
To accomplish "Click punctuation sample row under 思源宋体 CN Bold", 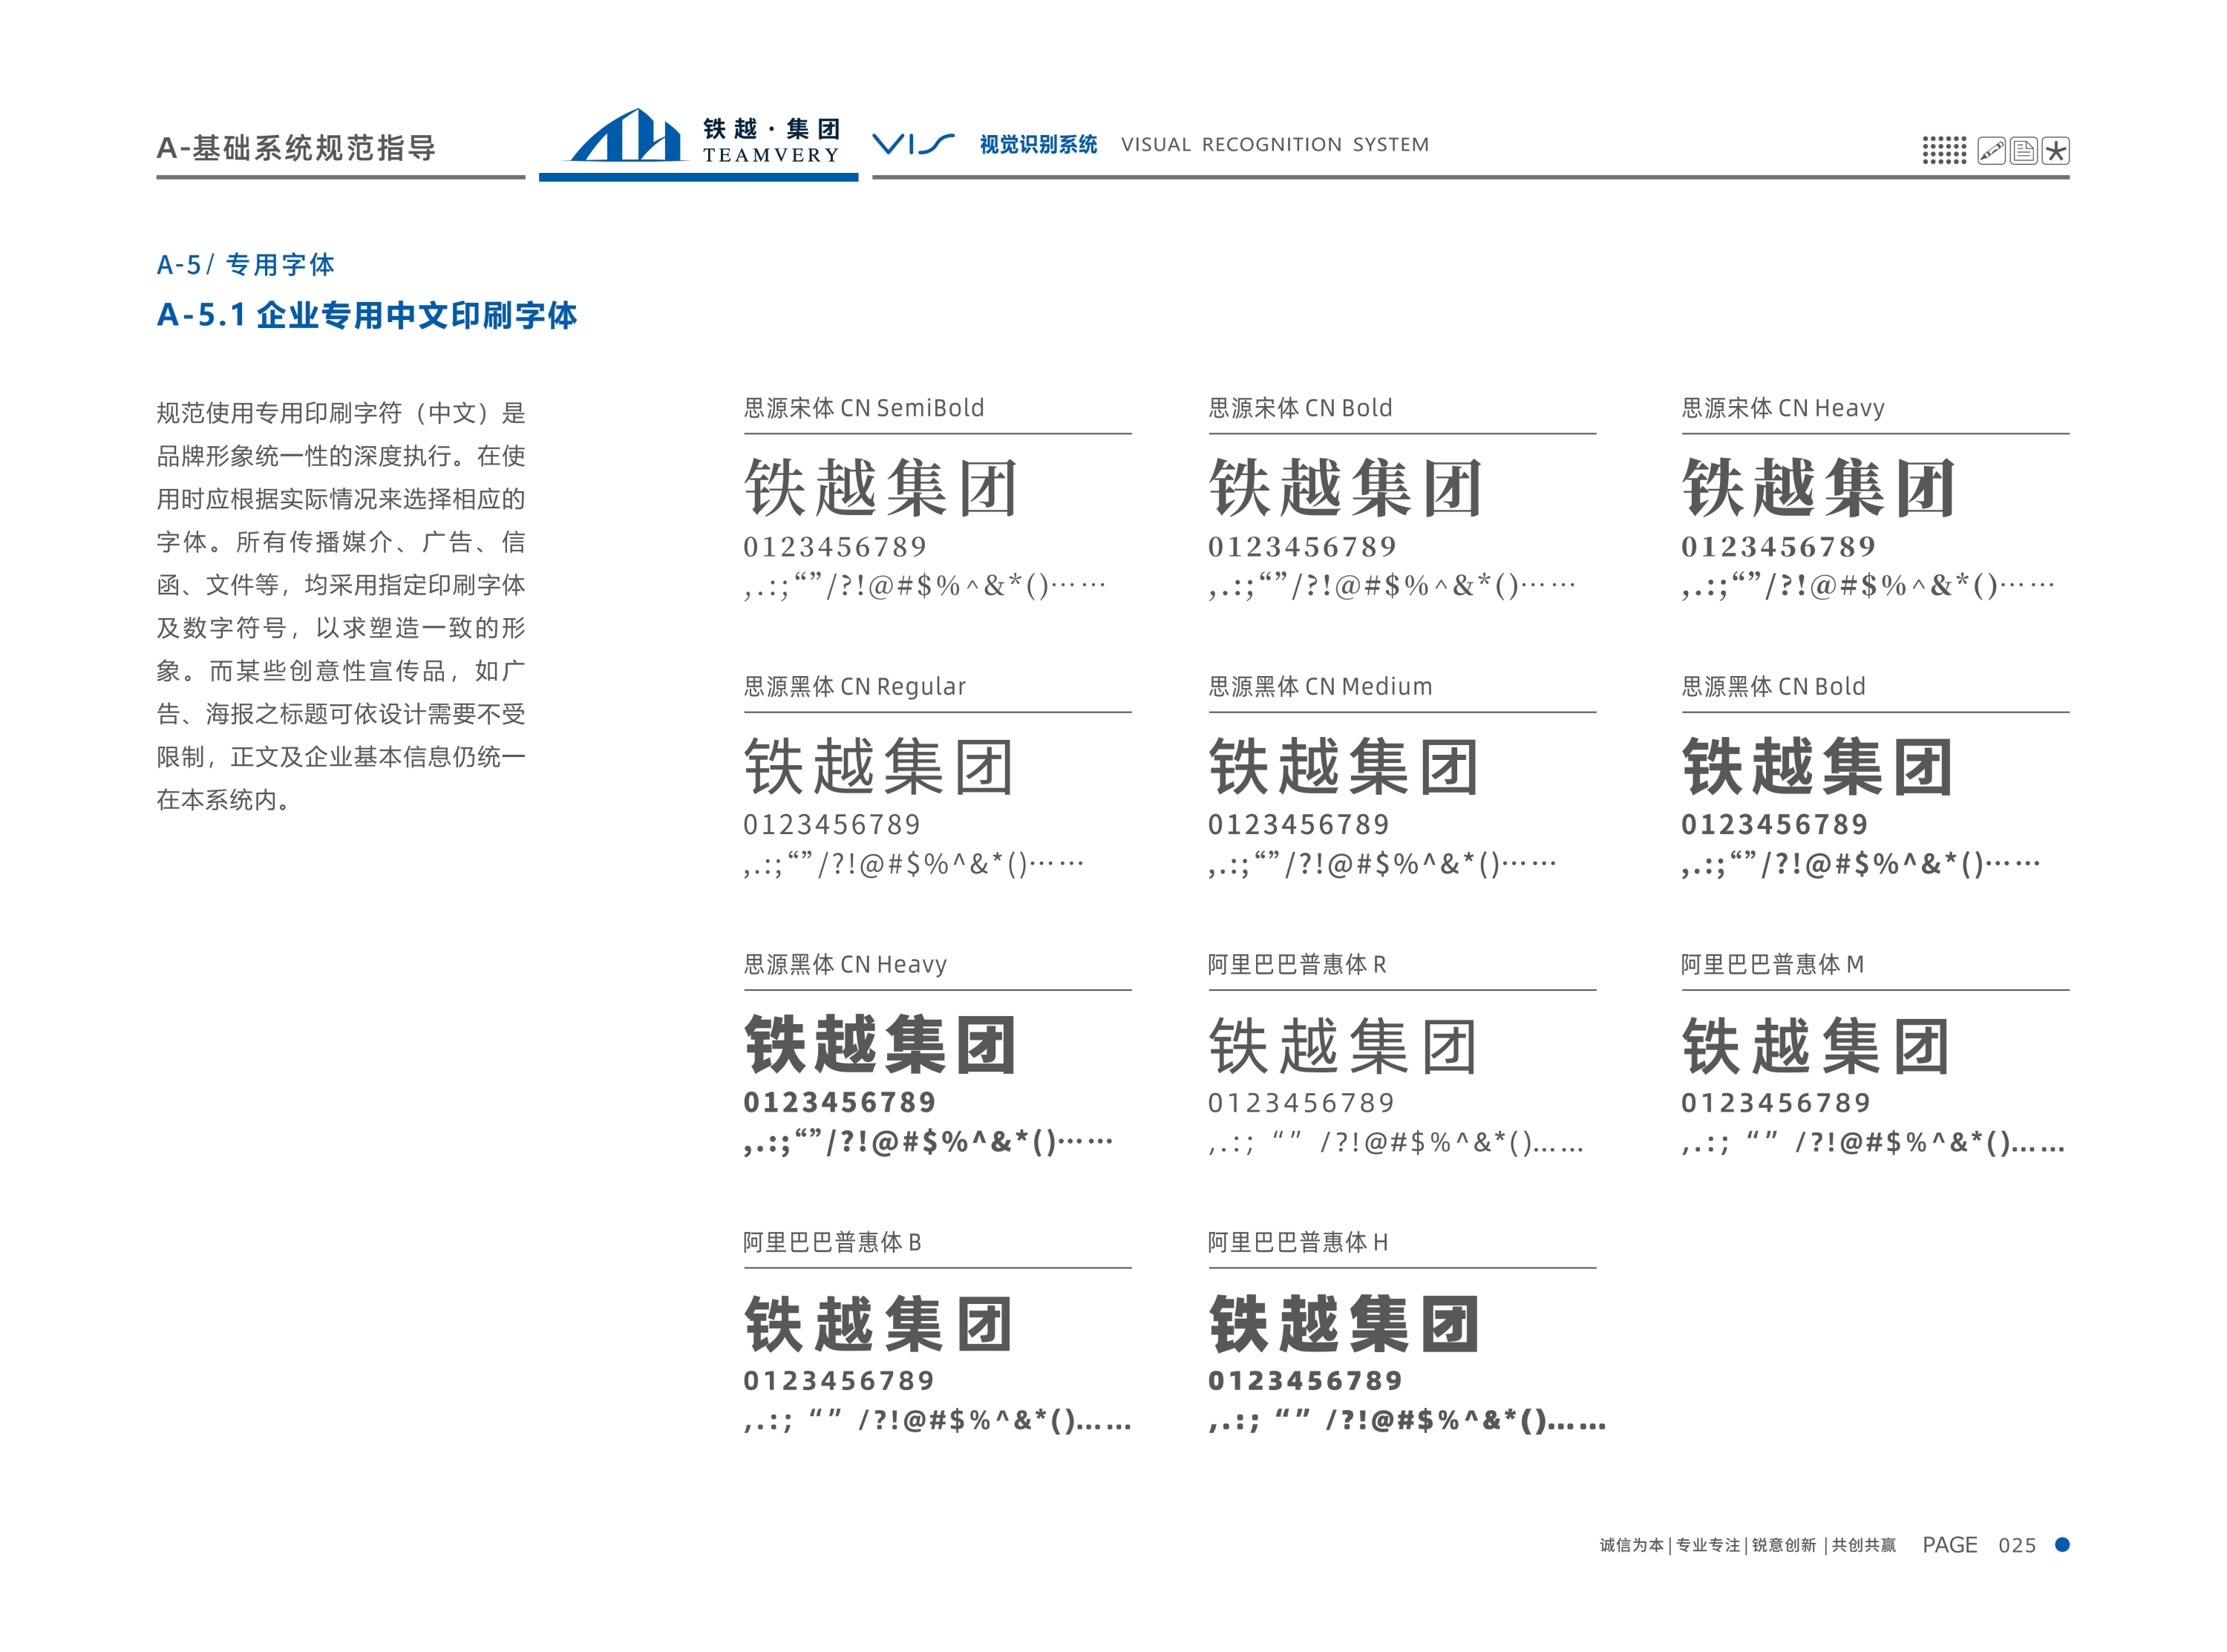I will [1391, 585].
